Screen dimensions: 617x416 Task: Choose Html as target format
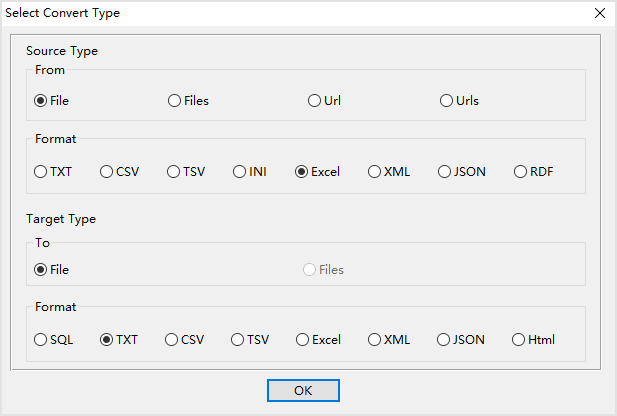coord(519,339)
